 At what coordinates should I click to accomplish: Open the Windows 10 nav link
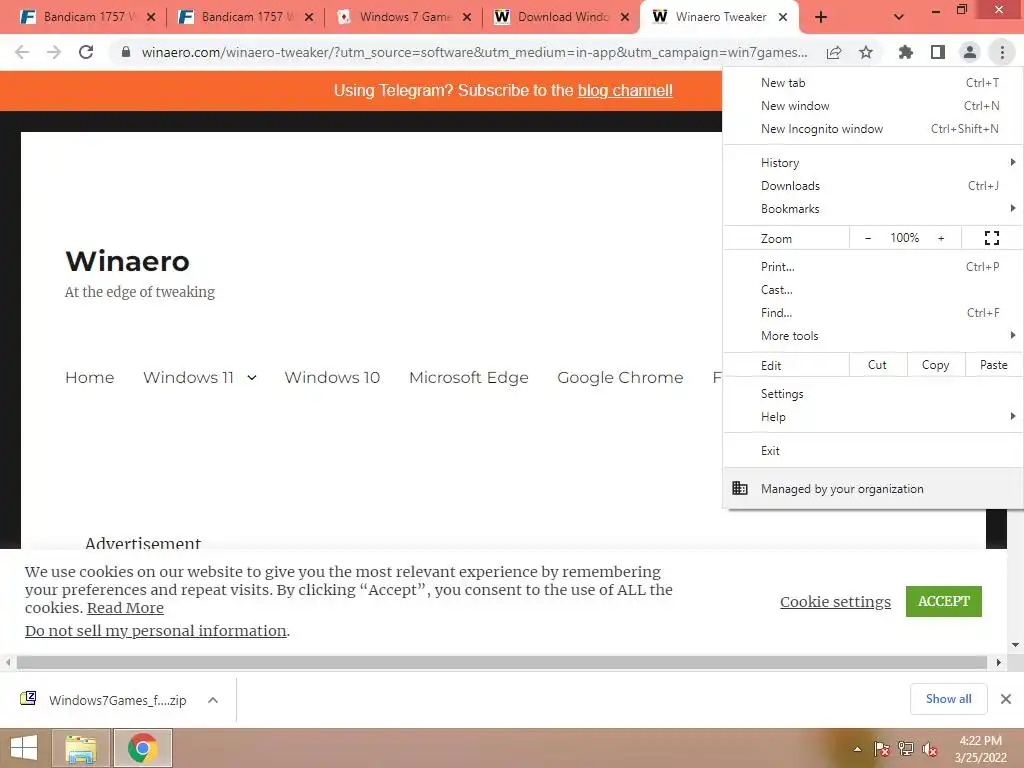coord(332,377)
